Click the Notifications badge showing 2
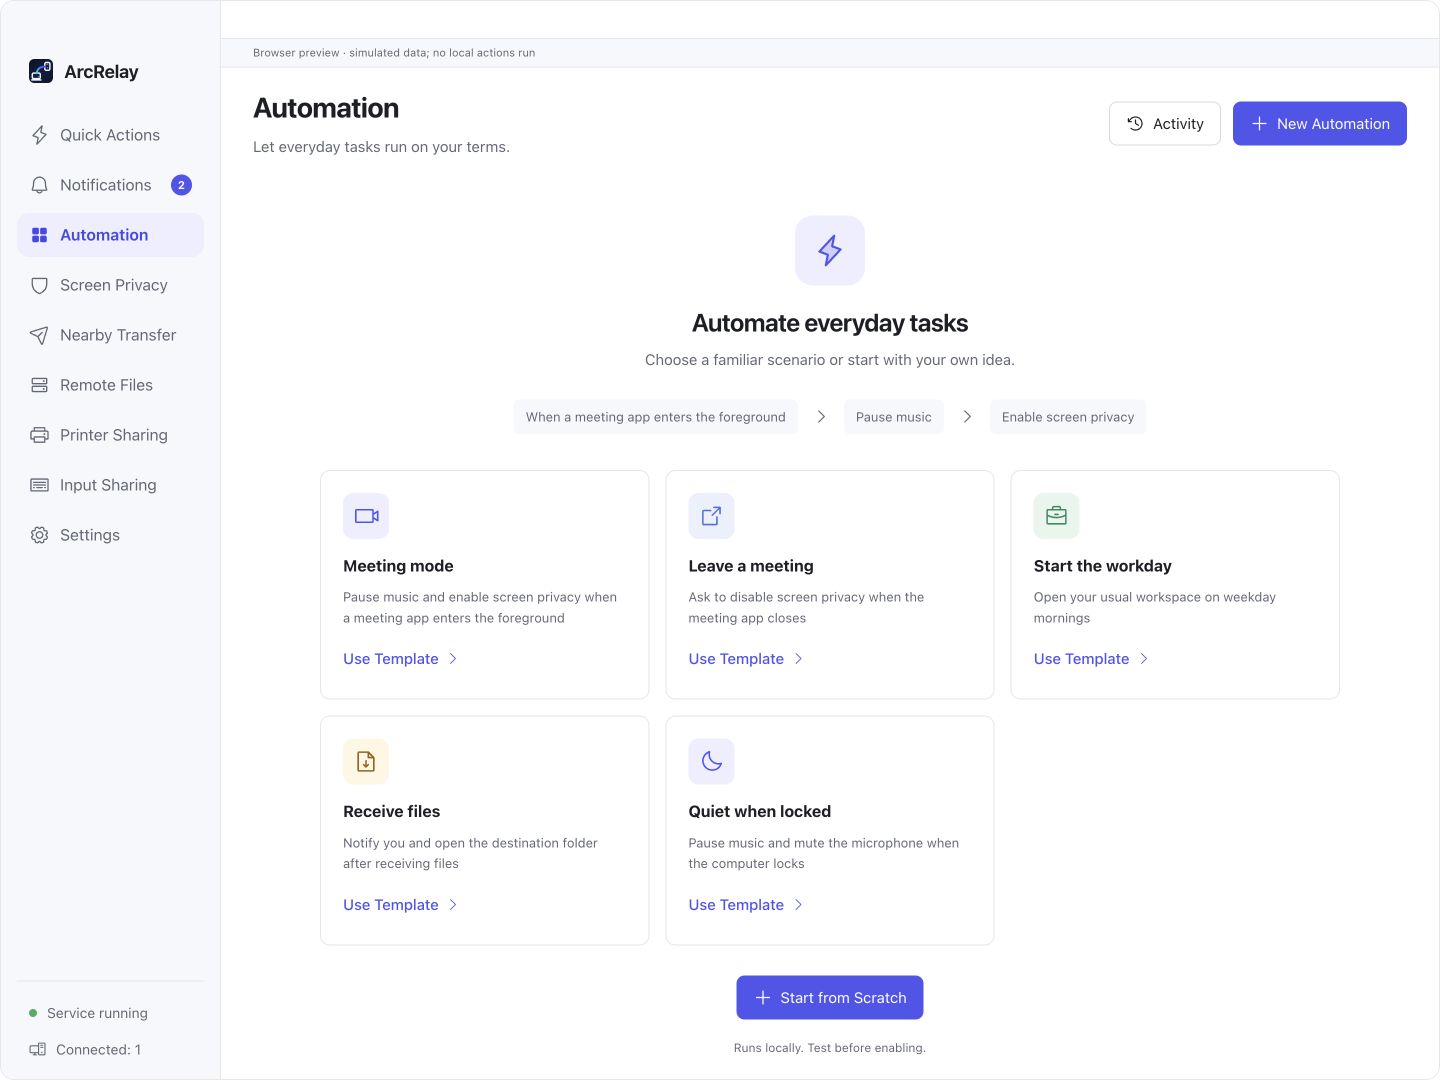The height and width of the screenshot is (1080, 1440). pos(181,185)
